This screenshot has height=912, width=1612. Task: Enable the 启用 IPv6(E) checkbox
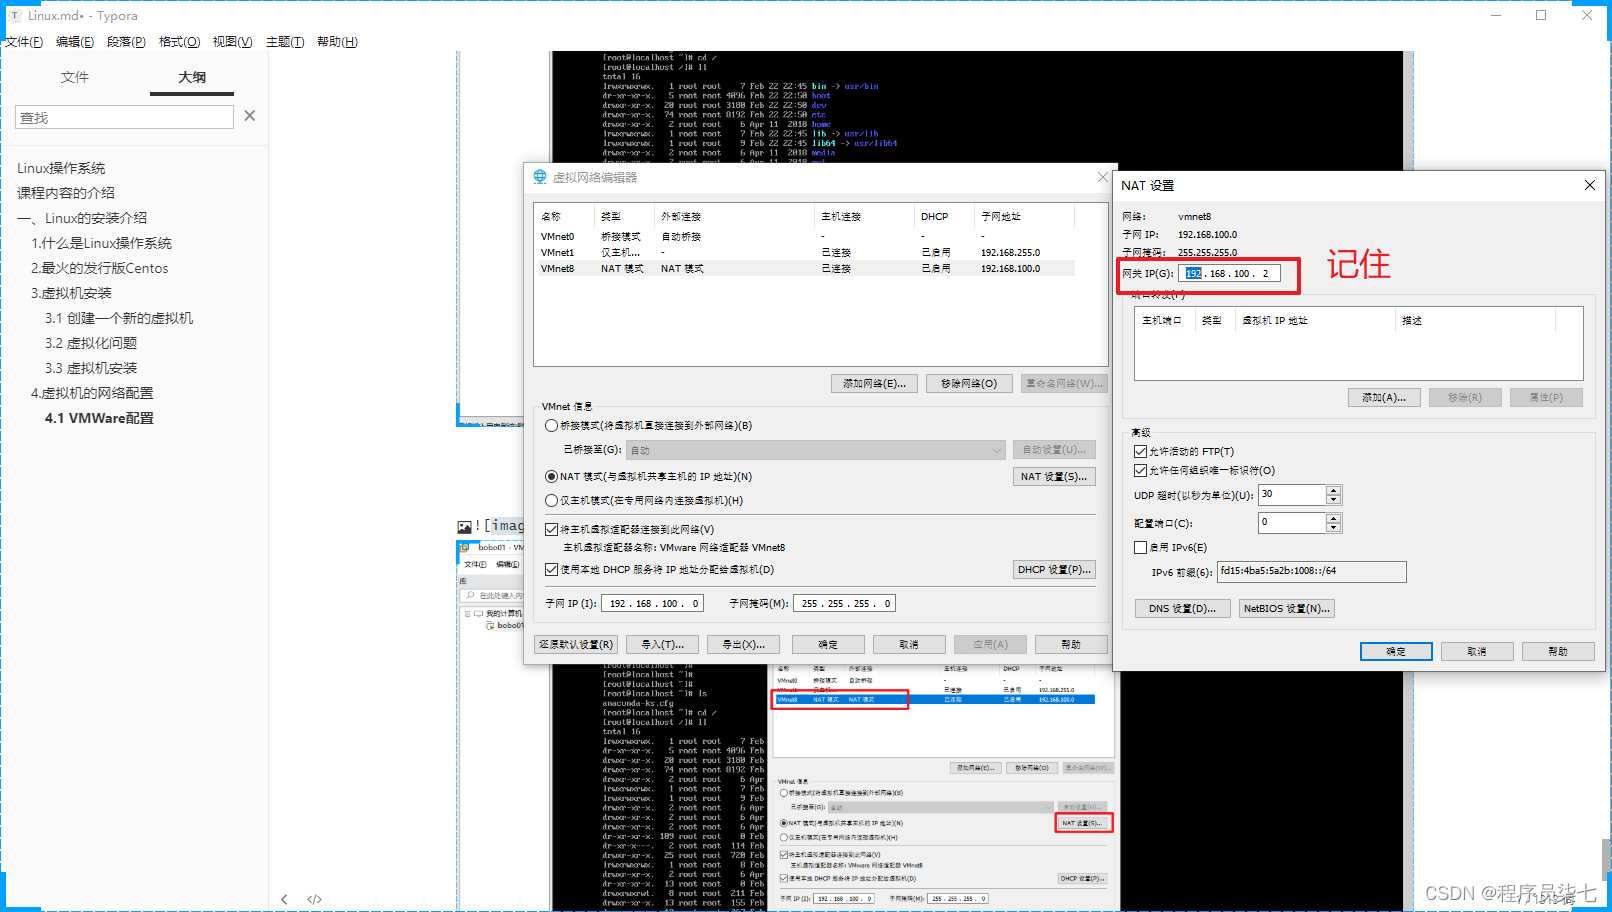(1141, 547)
